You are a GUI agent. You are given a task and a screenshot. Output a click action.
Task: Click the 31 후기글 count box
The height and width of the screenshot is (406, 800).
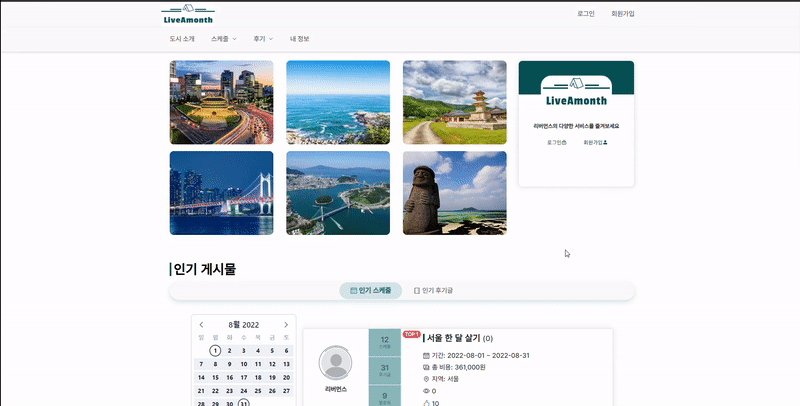pos(385,371)
